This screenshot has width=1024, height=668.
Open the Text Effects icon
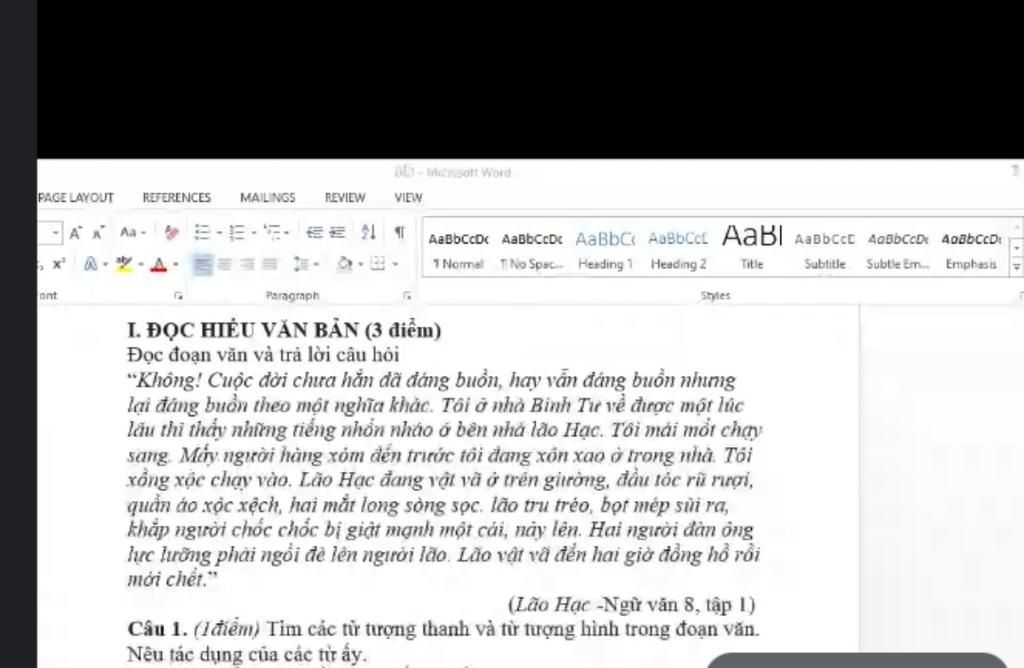(x=91, y=264)
